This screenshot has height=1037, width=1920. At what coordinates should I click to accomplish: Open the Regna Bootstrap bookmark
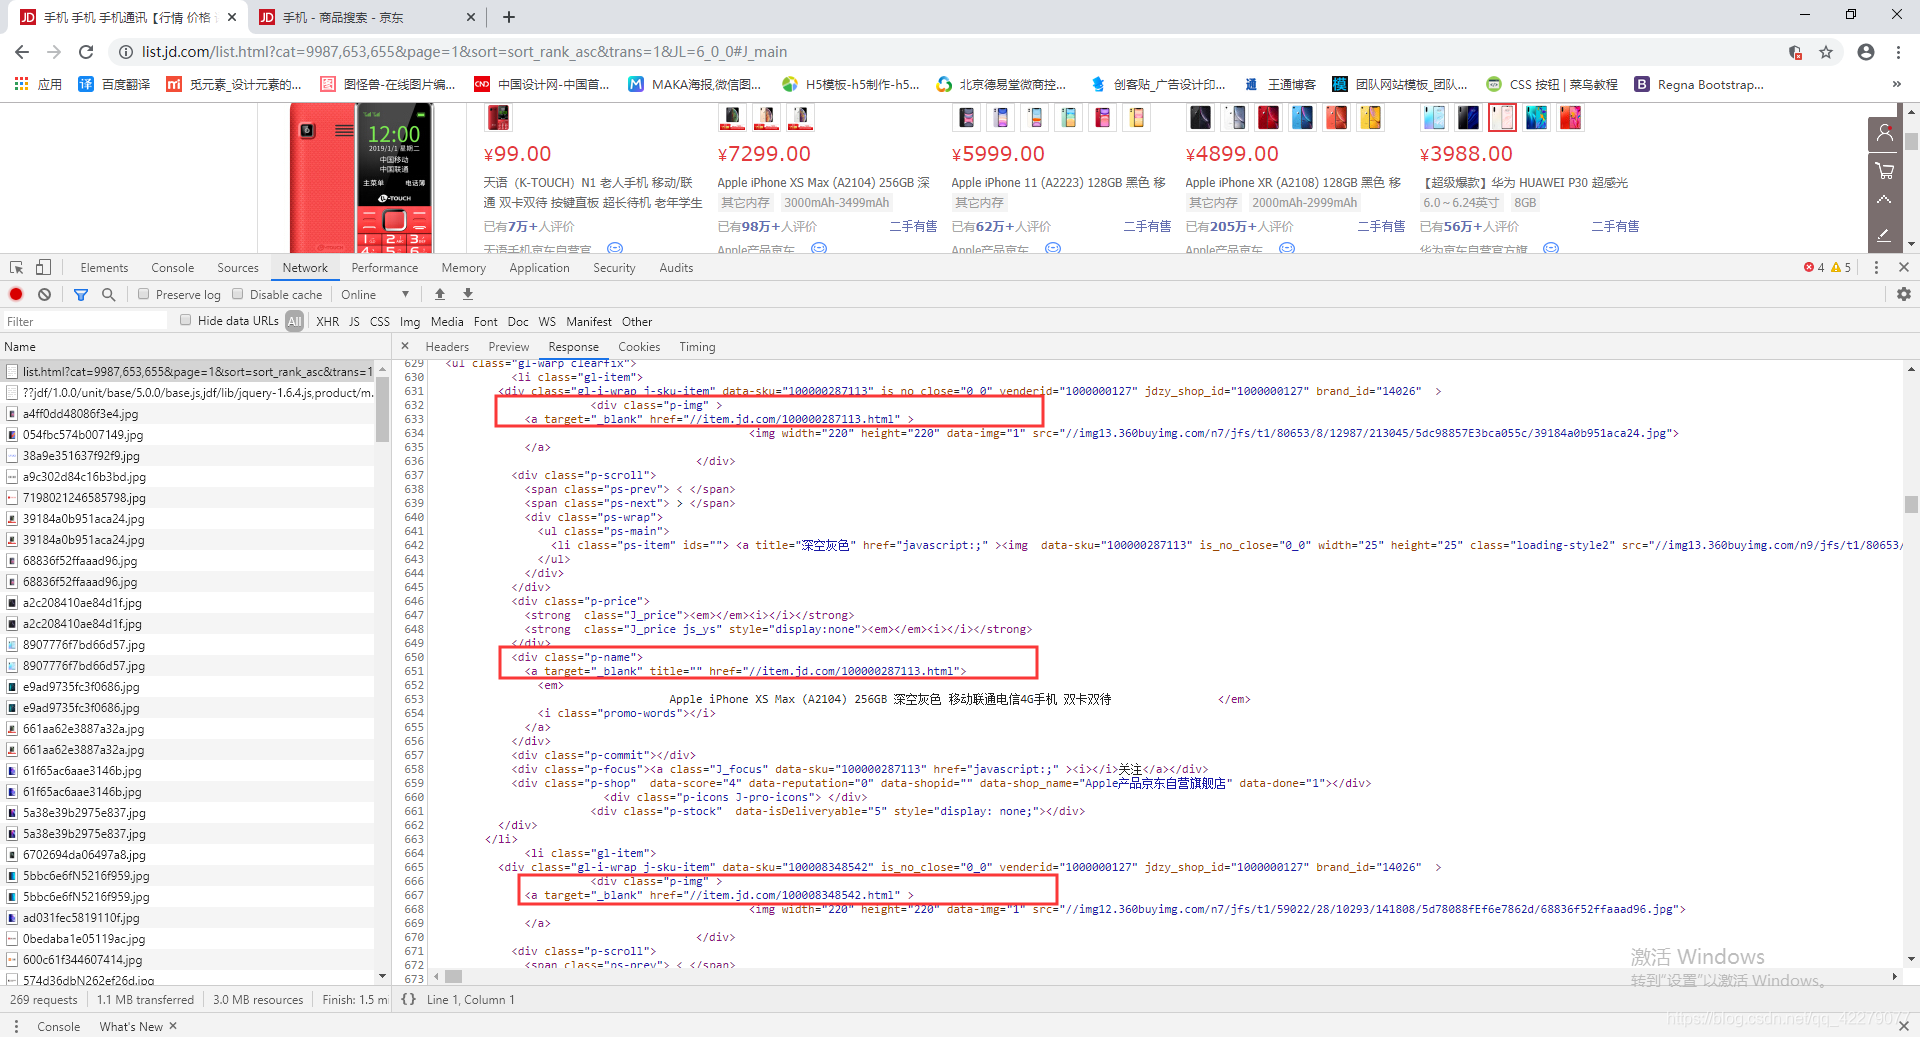pos(1699,84)
